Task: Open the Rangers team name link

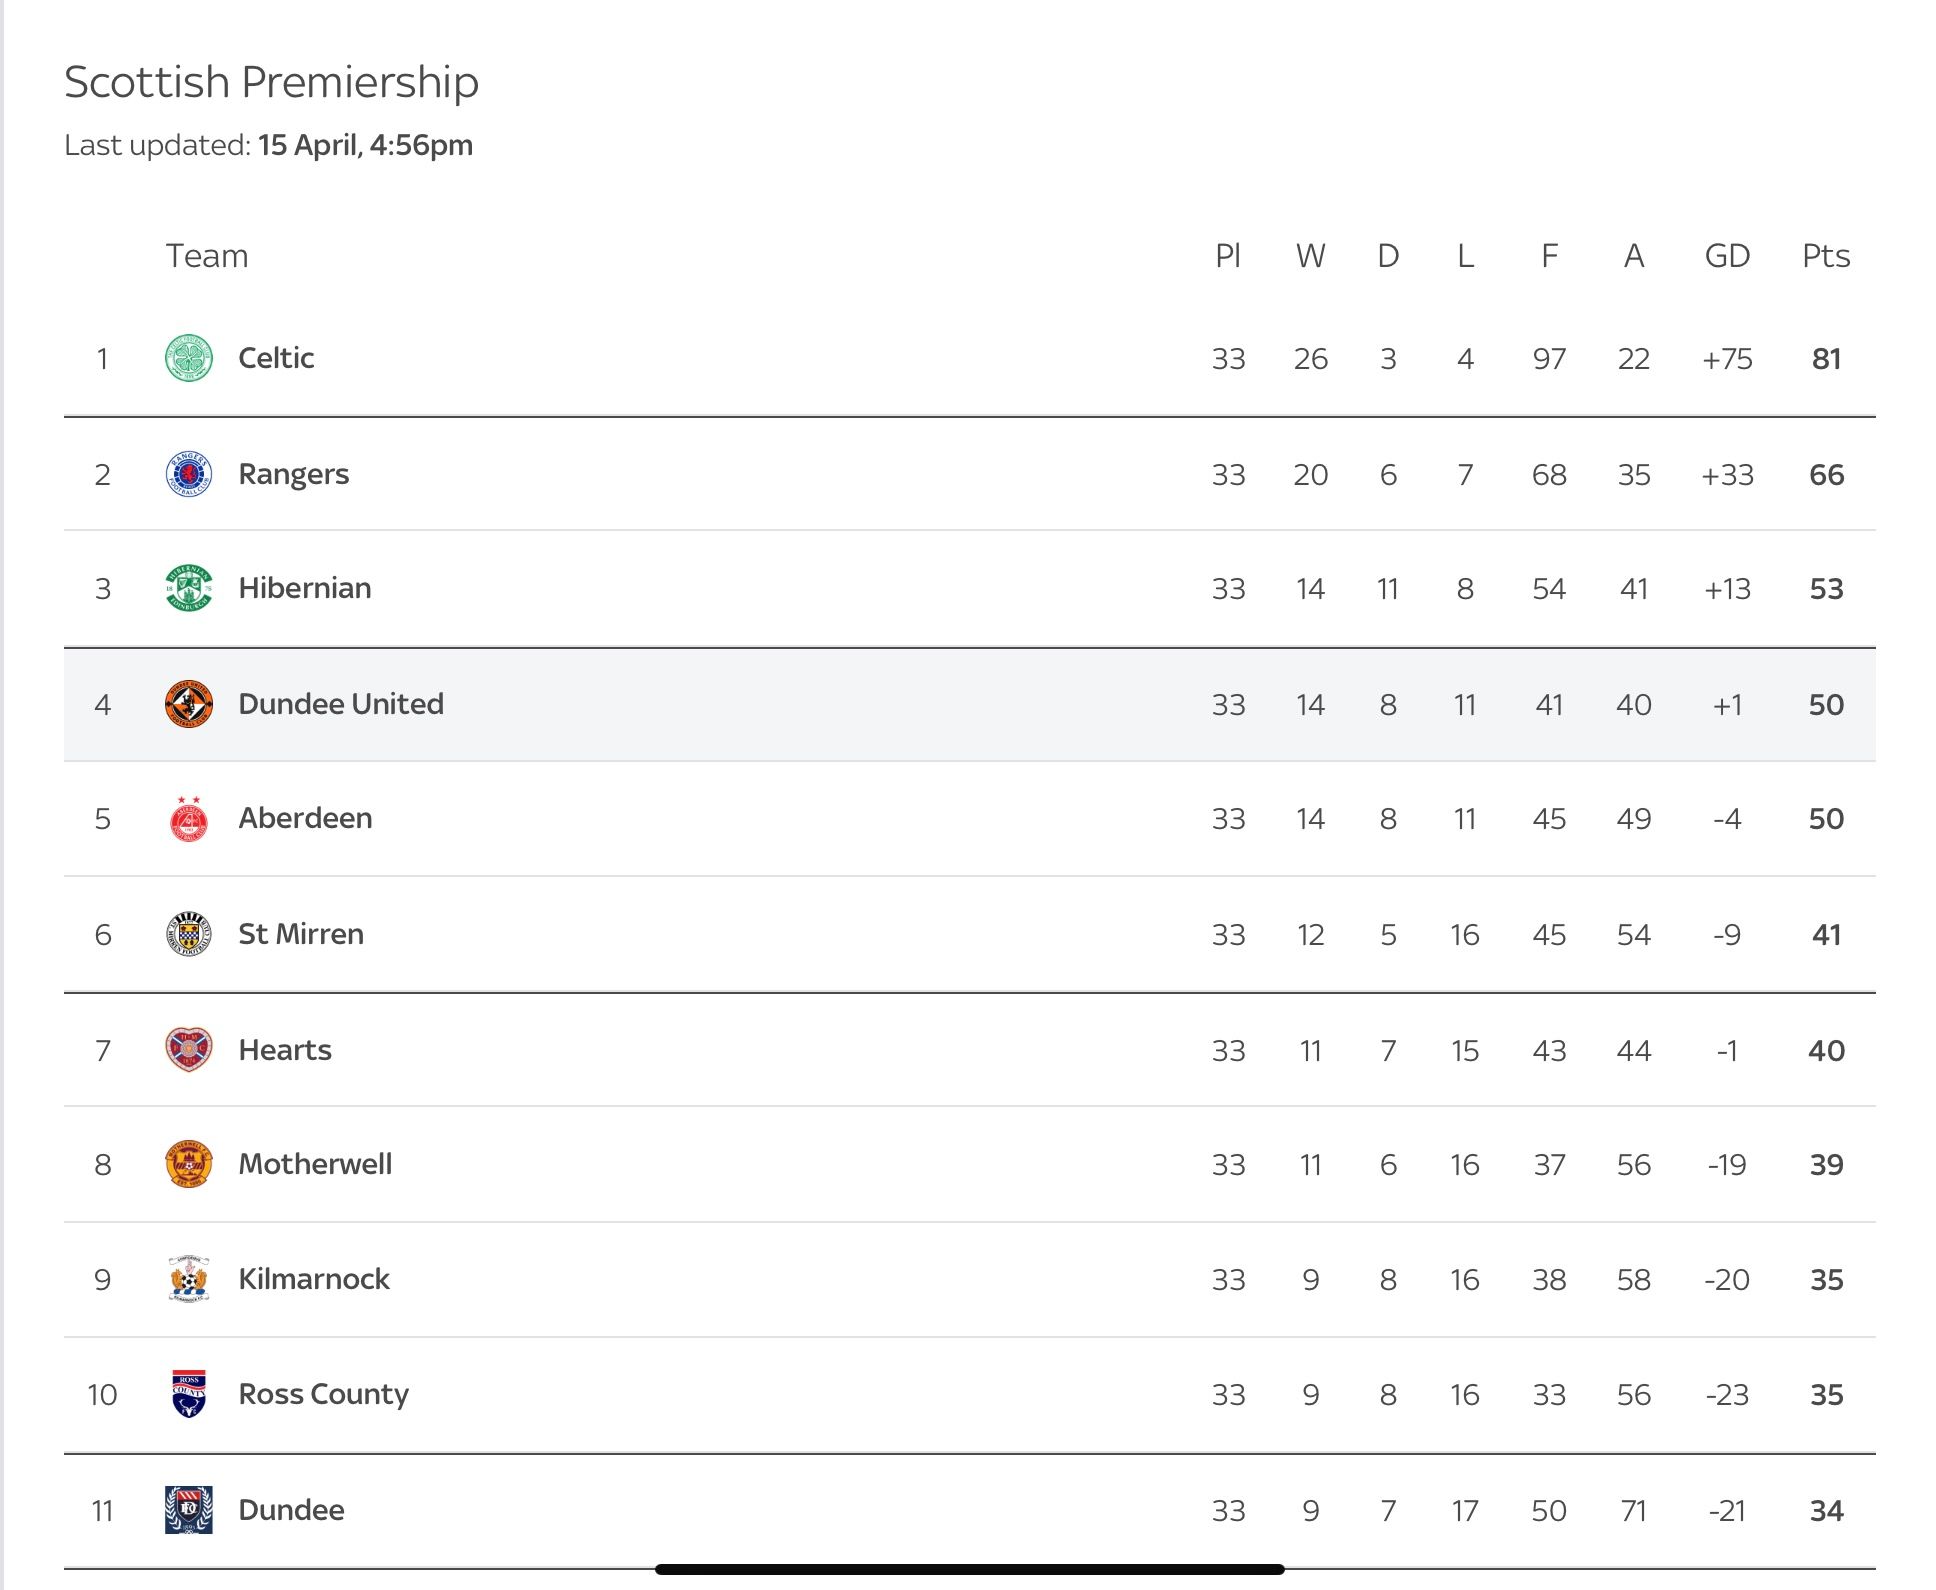Action: click(x=294, y=474)
